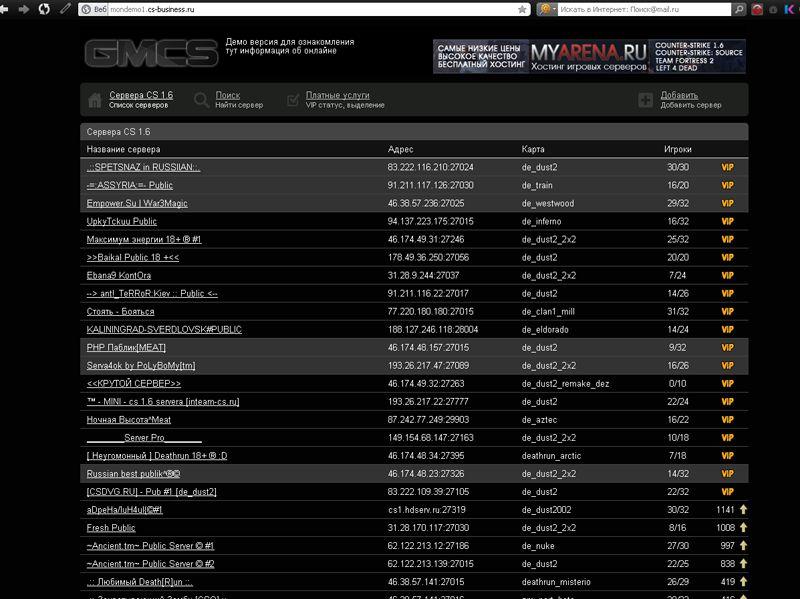The image size is (800, 599).
Task: Click the plus icon beside Добавить
Action: (645, 100)
